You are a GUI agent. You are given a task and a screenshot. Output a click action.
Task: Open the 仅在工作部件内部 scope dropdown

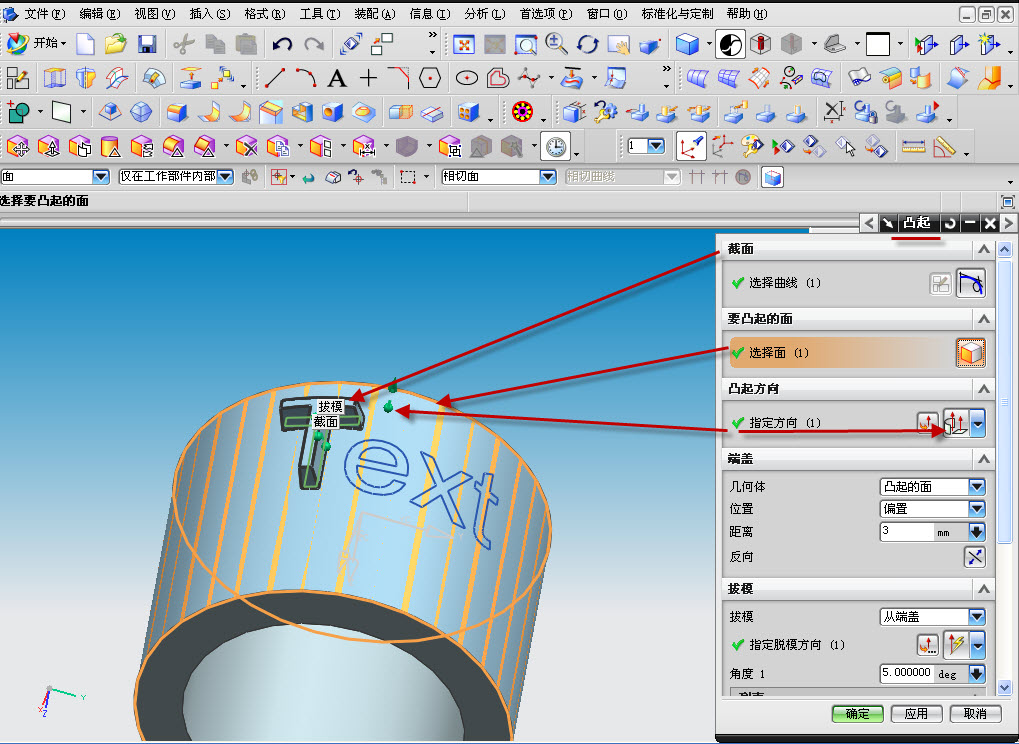point(176,176)
